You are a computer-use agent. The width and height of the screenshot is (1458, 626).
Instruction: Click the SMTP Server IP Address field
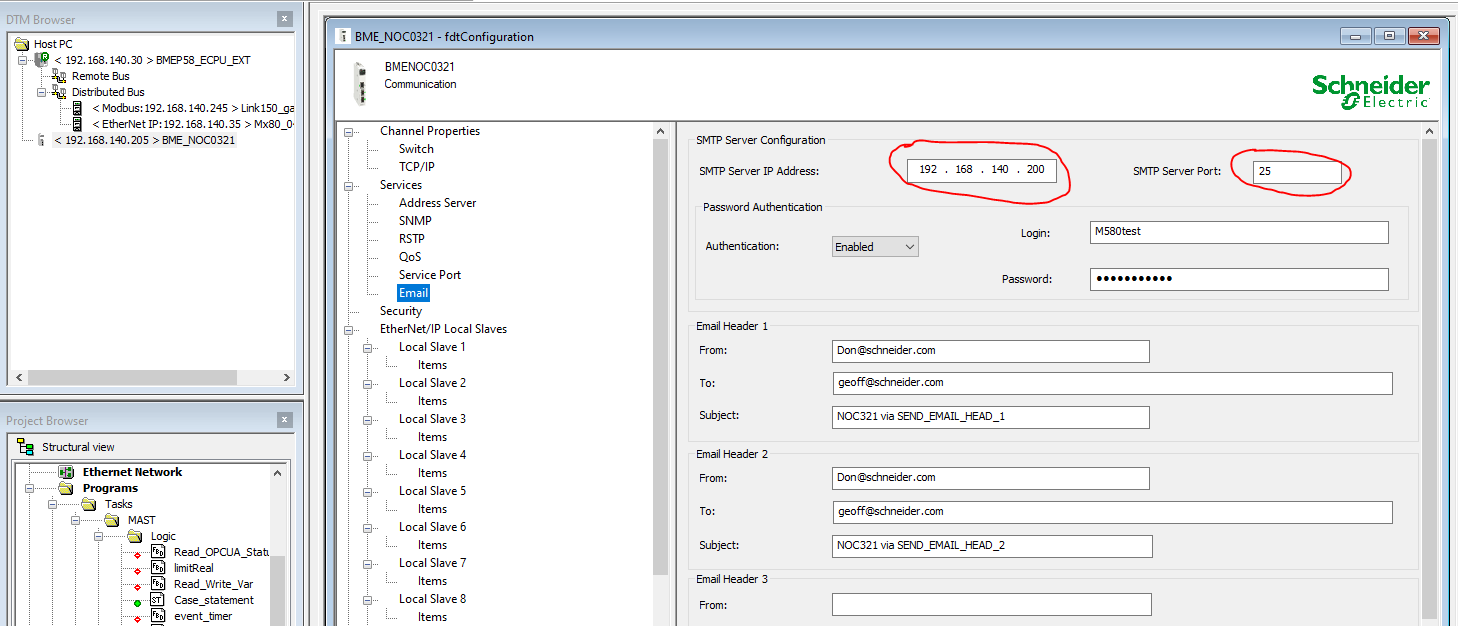coord(981,170)
